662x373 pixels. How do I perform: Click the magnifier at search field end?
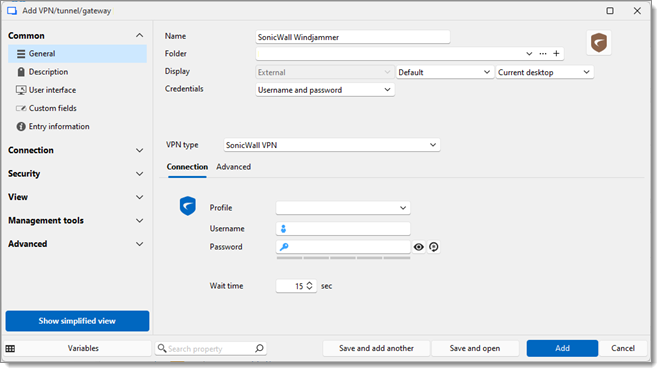tap(259, 348)
